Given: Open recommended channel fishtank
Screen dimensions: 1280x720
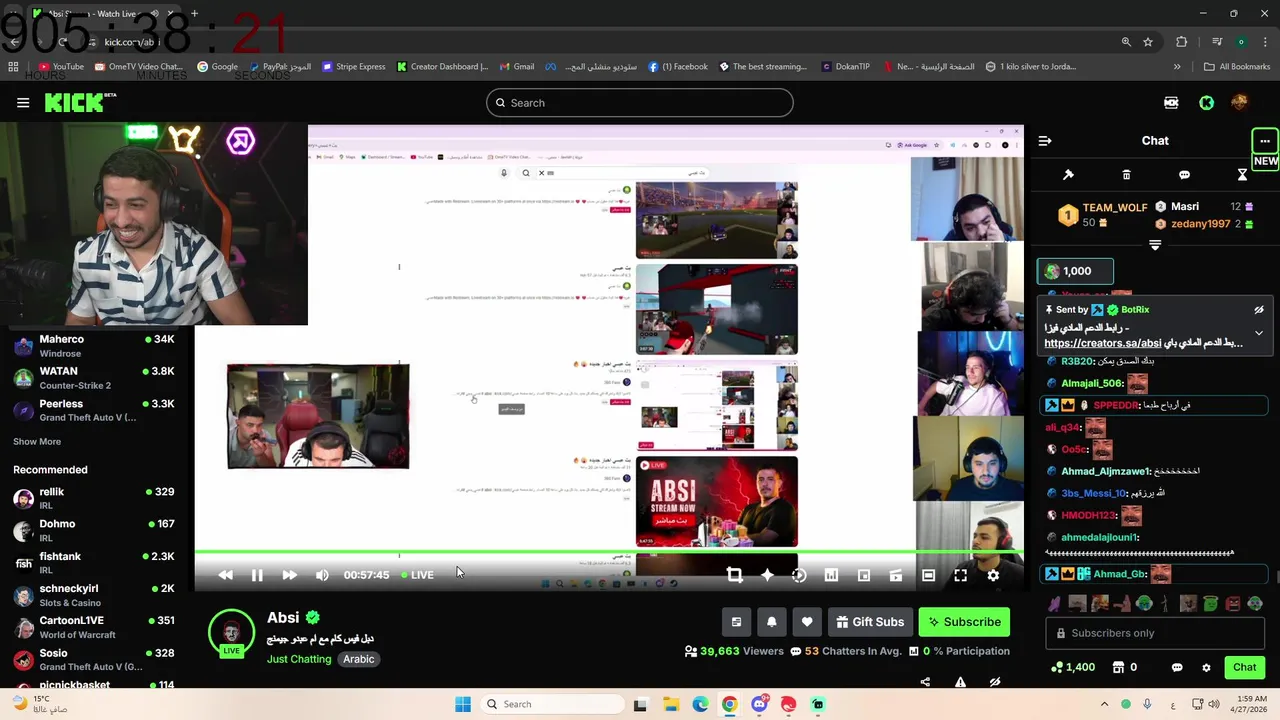Looking at the screenshot, I should point(95,563).
